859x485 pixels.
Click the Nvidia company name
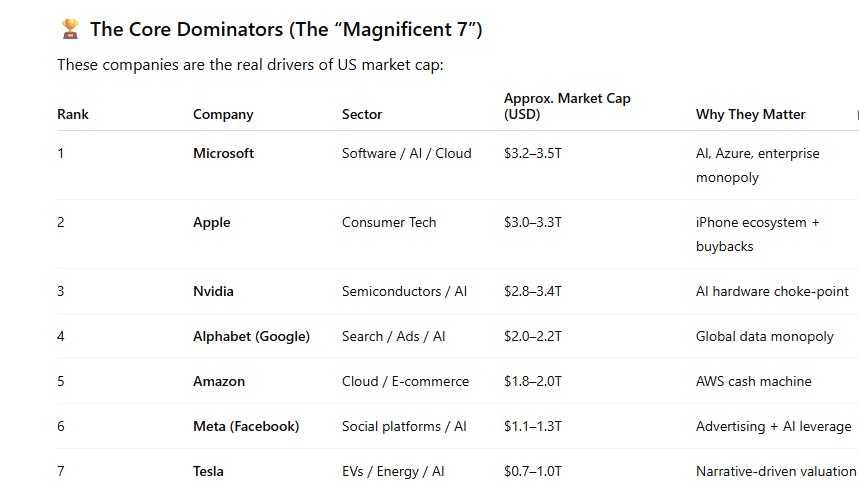(213, 292)
